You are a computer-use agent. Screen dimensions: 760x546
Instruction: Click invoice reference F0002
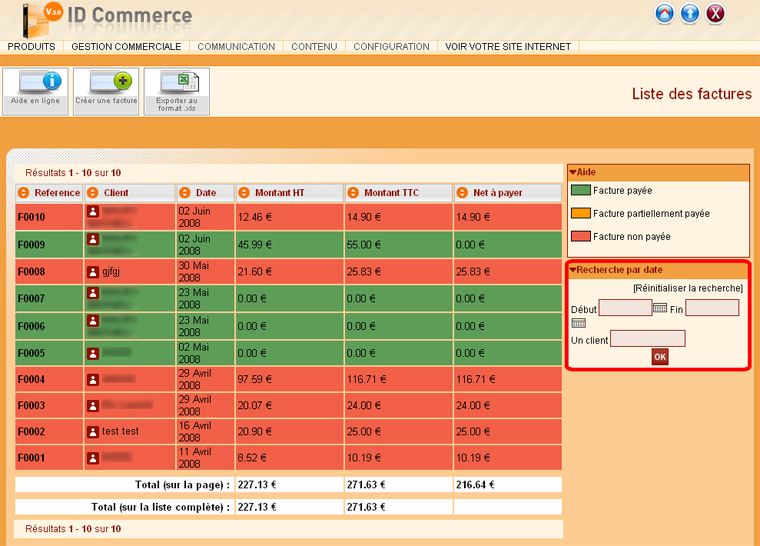32,432
